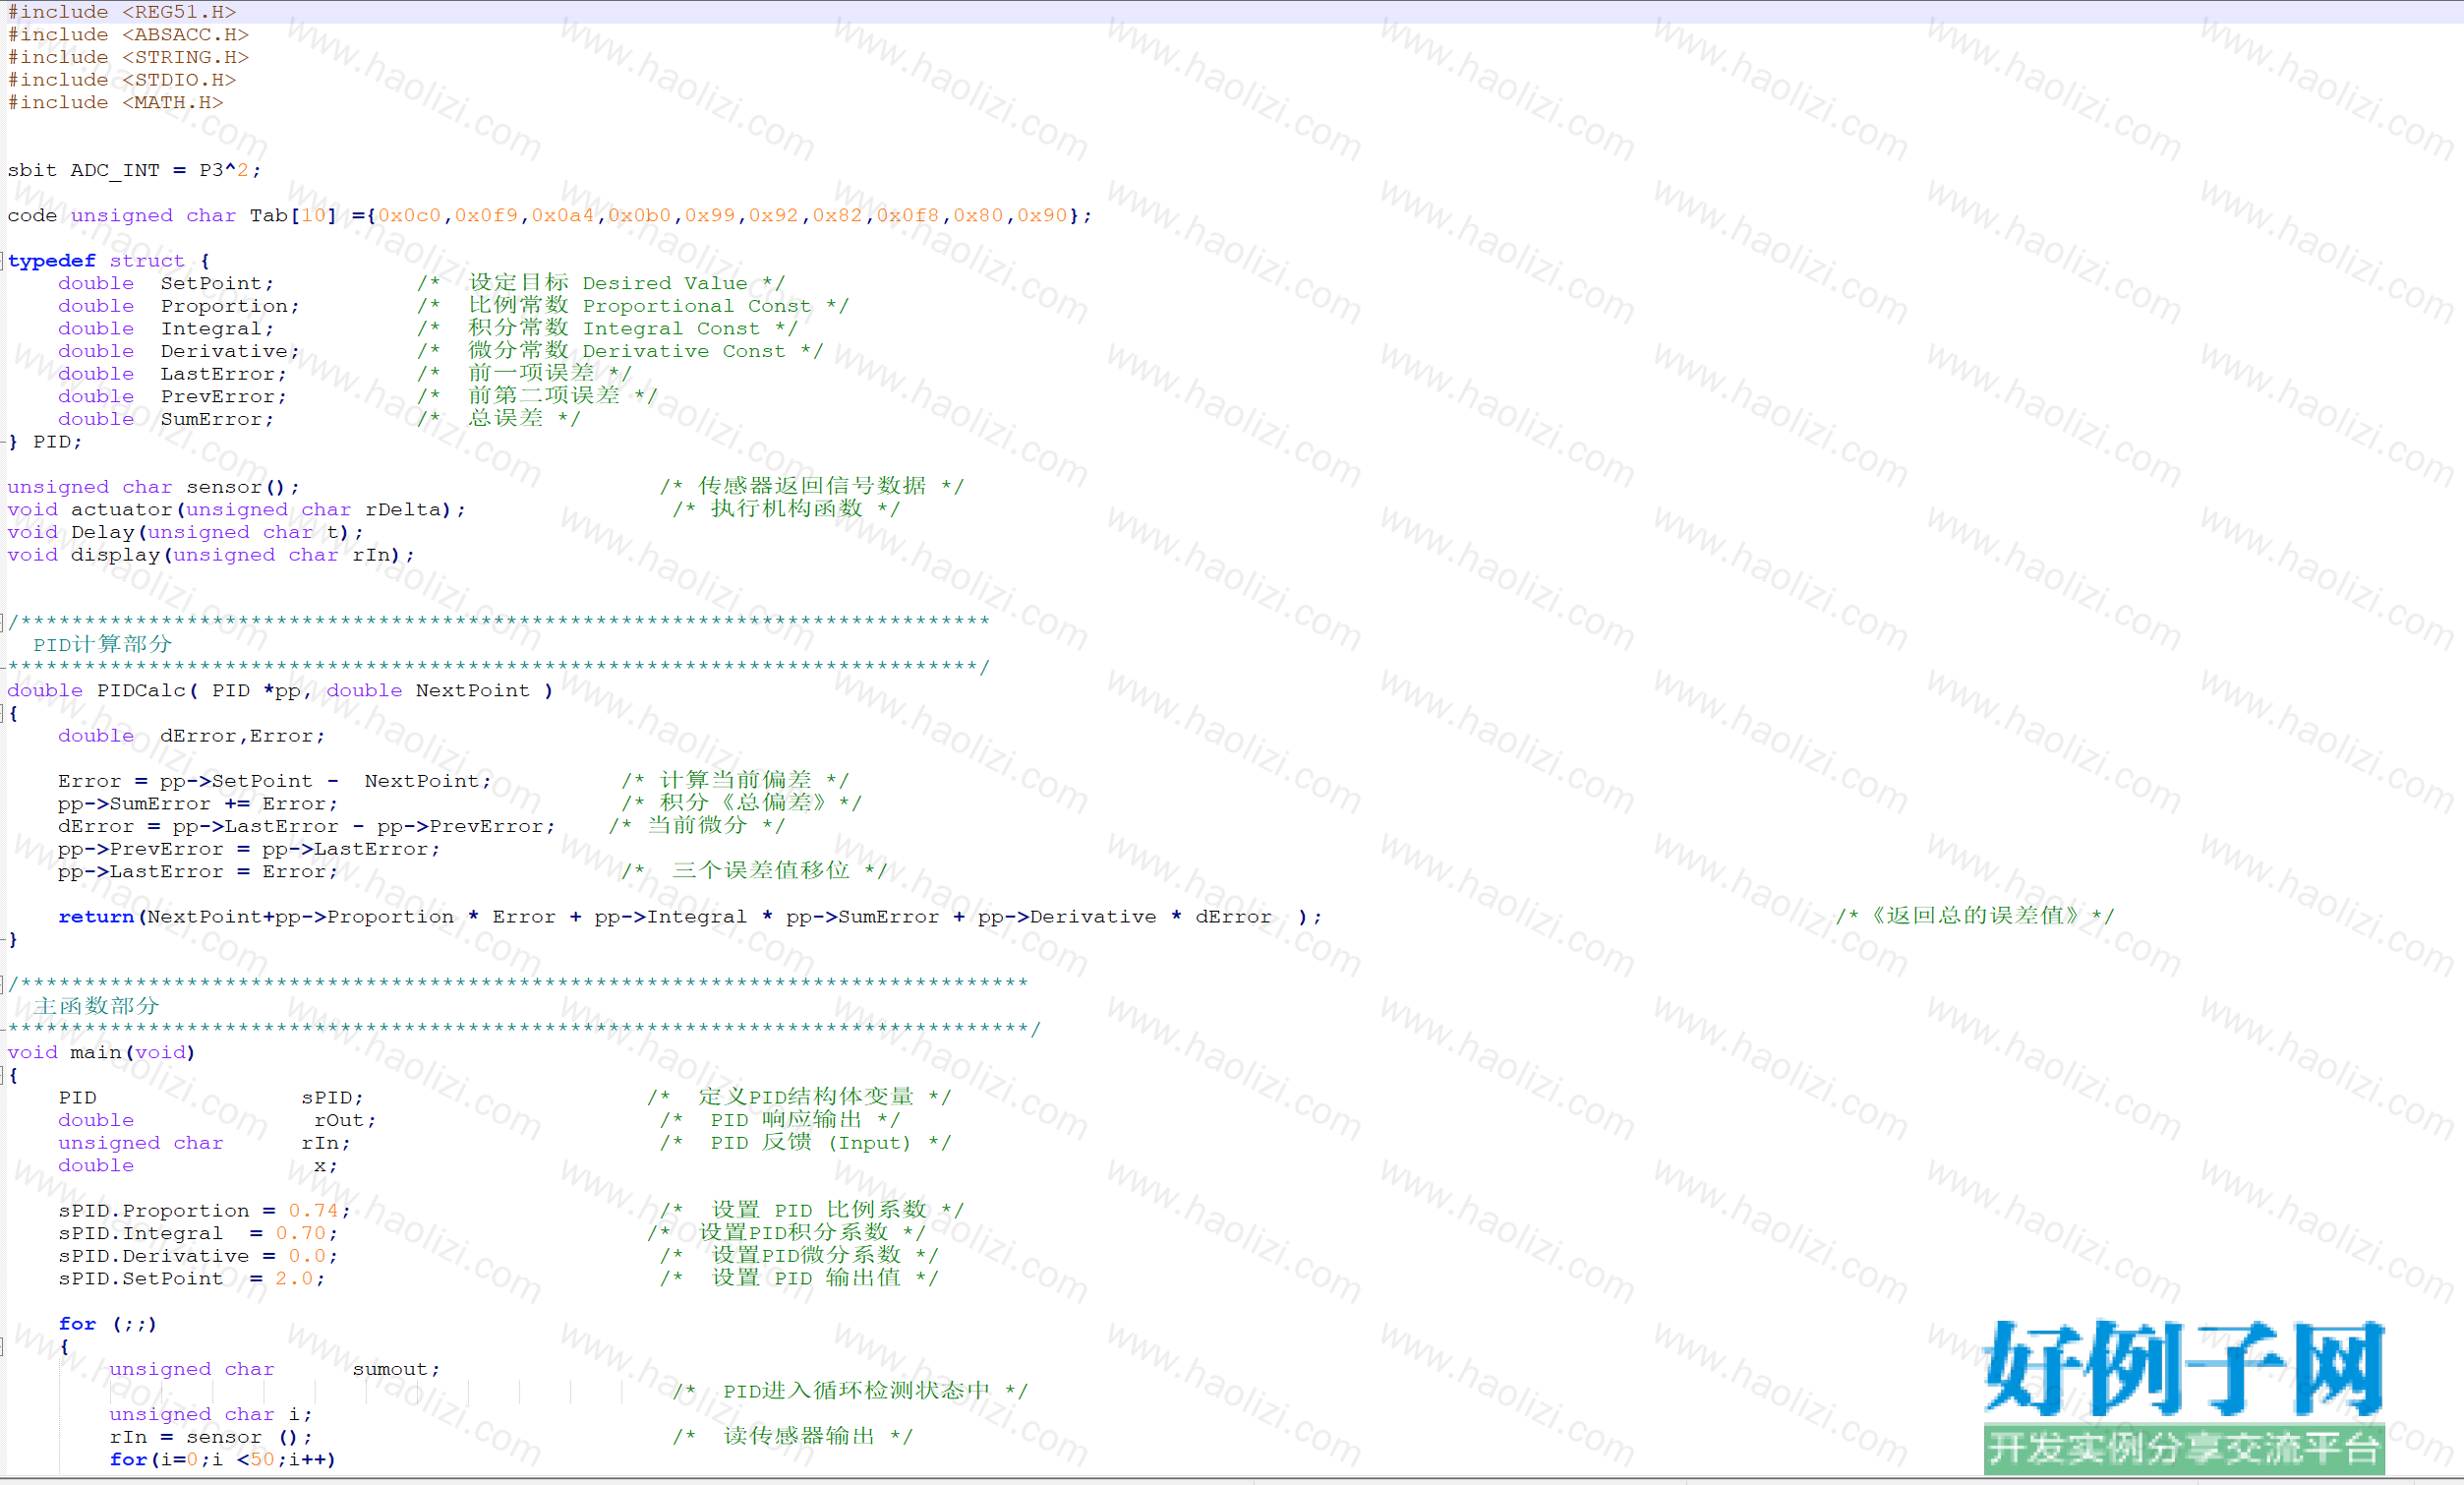Click the 'PID计算部分' section comment

102,645
